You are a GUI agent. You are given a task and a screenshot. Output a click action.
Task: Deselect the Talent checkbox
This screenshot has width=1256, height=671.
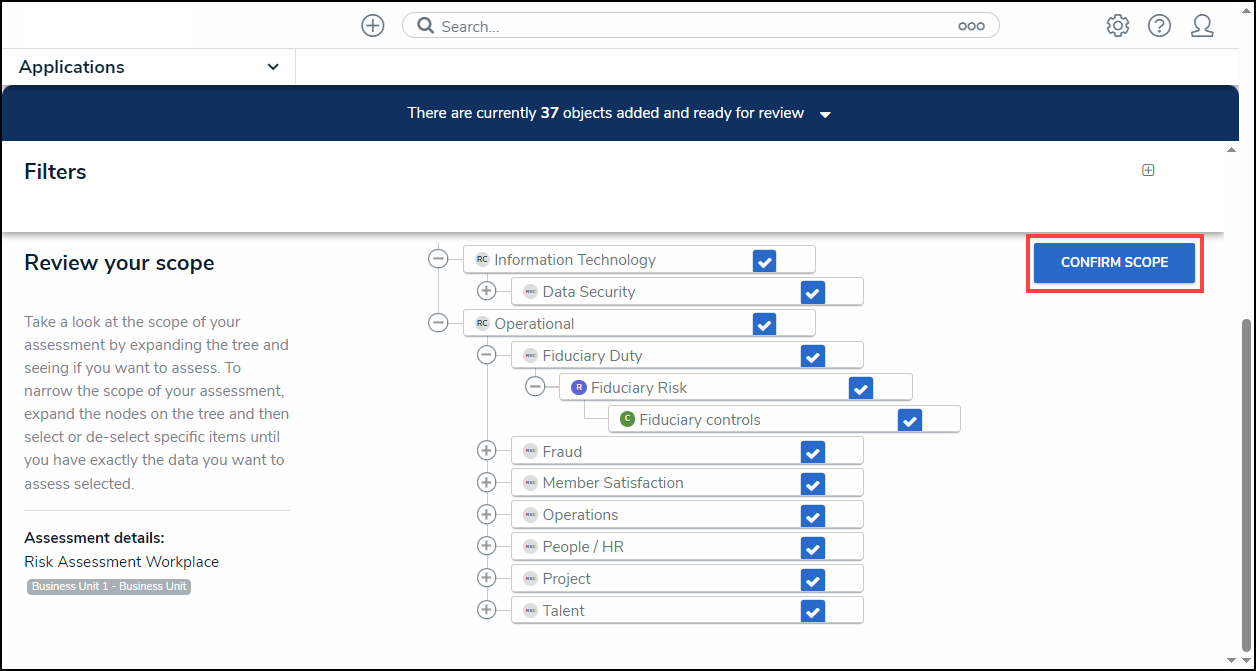click(812, 611)
